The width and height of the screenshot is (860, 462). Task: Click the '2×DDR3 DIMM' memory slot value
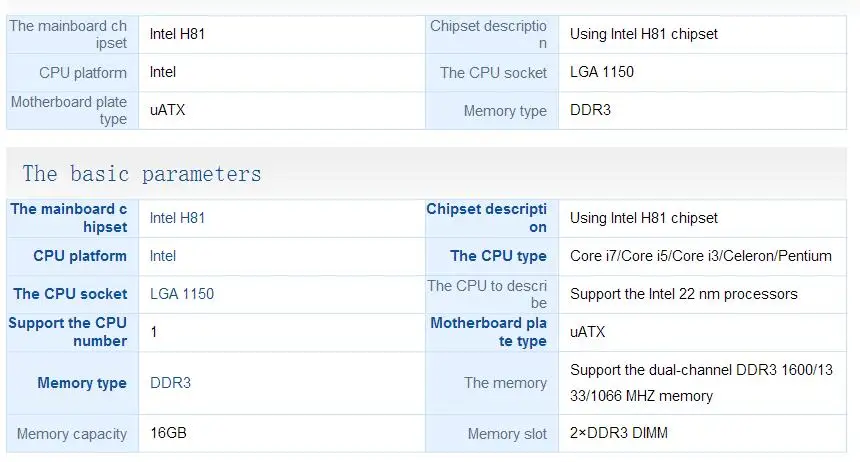[x=619, y=433]
